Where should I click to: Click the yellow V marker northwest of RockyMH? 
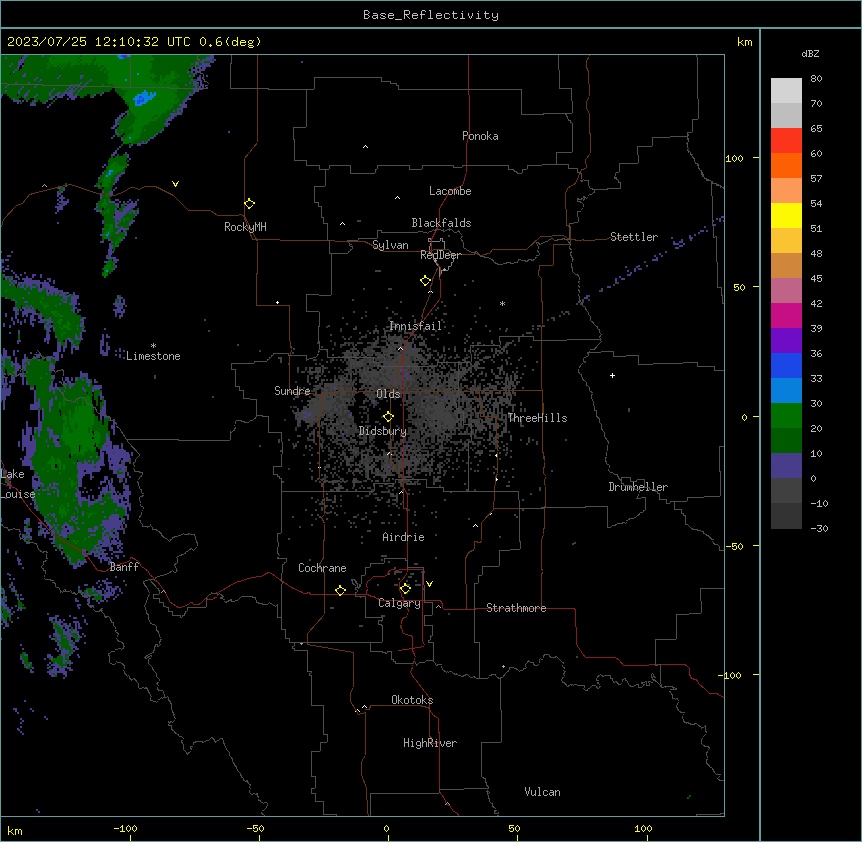(175, 184)
